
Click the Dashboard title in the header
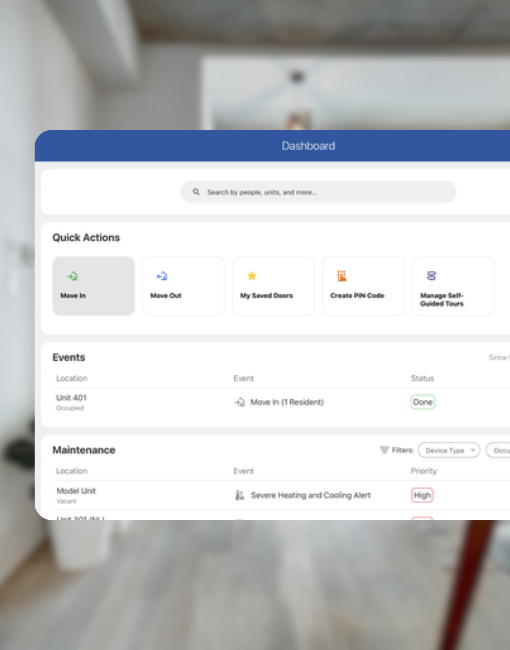(x=308, y=146)
